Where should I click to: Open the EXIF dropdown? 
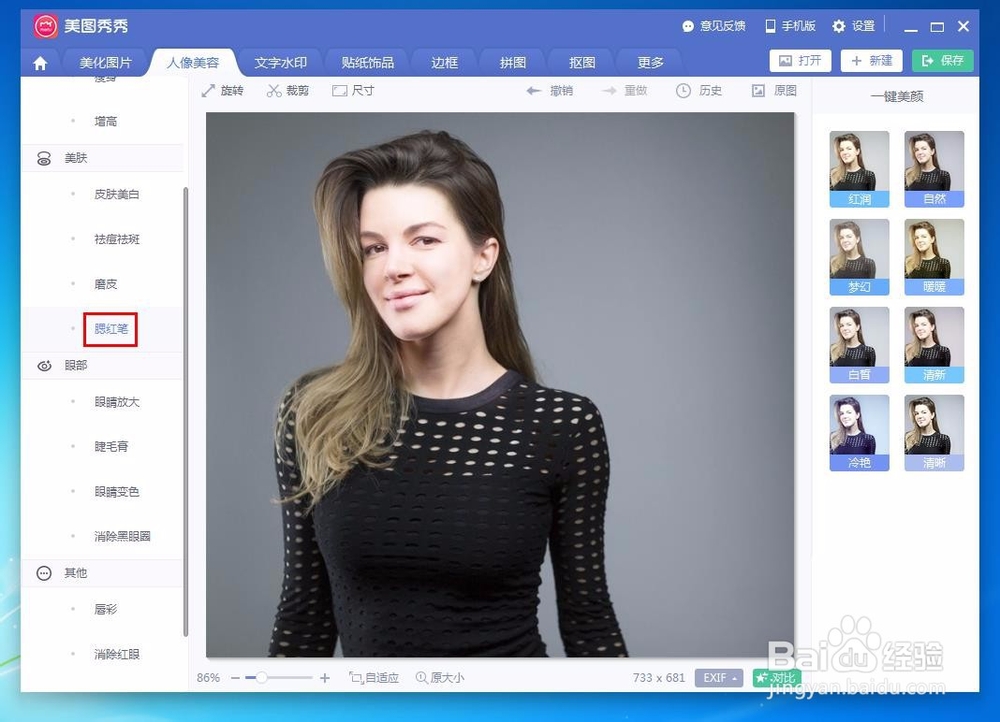pyautogui.click(x=719, y=677)
